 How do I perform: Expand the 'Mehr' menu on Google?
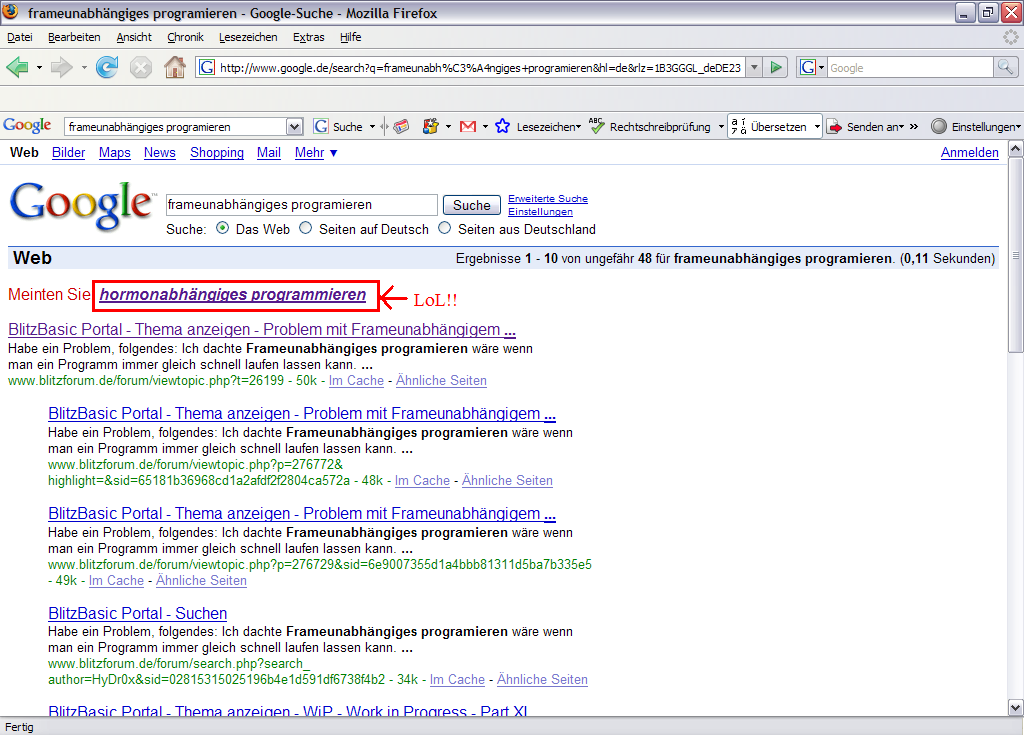tap(316, 153)
